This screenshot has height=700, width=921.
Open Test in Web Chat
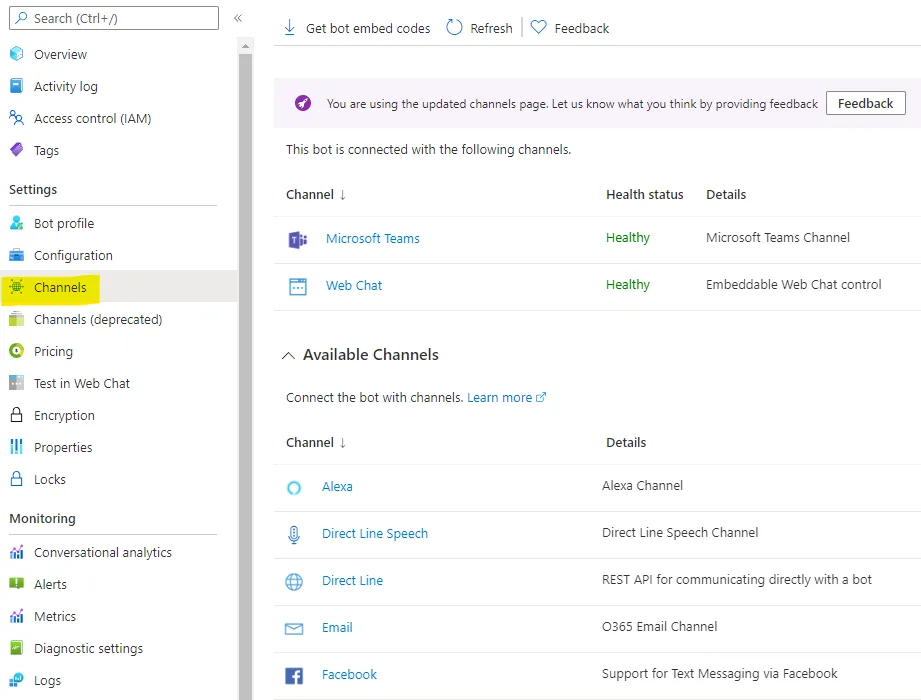click(x=82, y=383)
